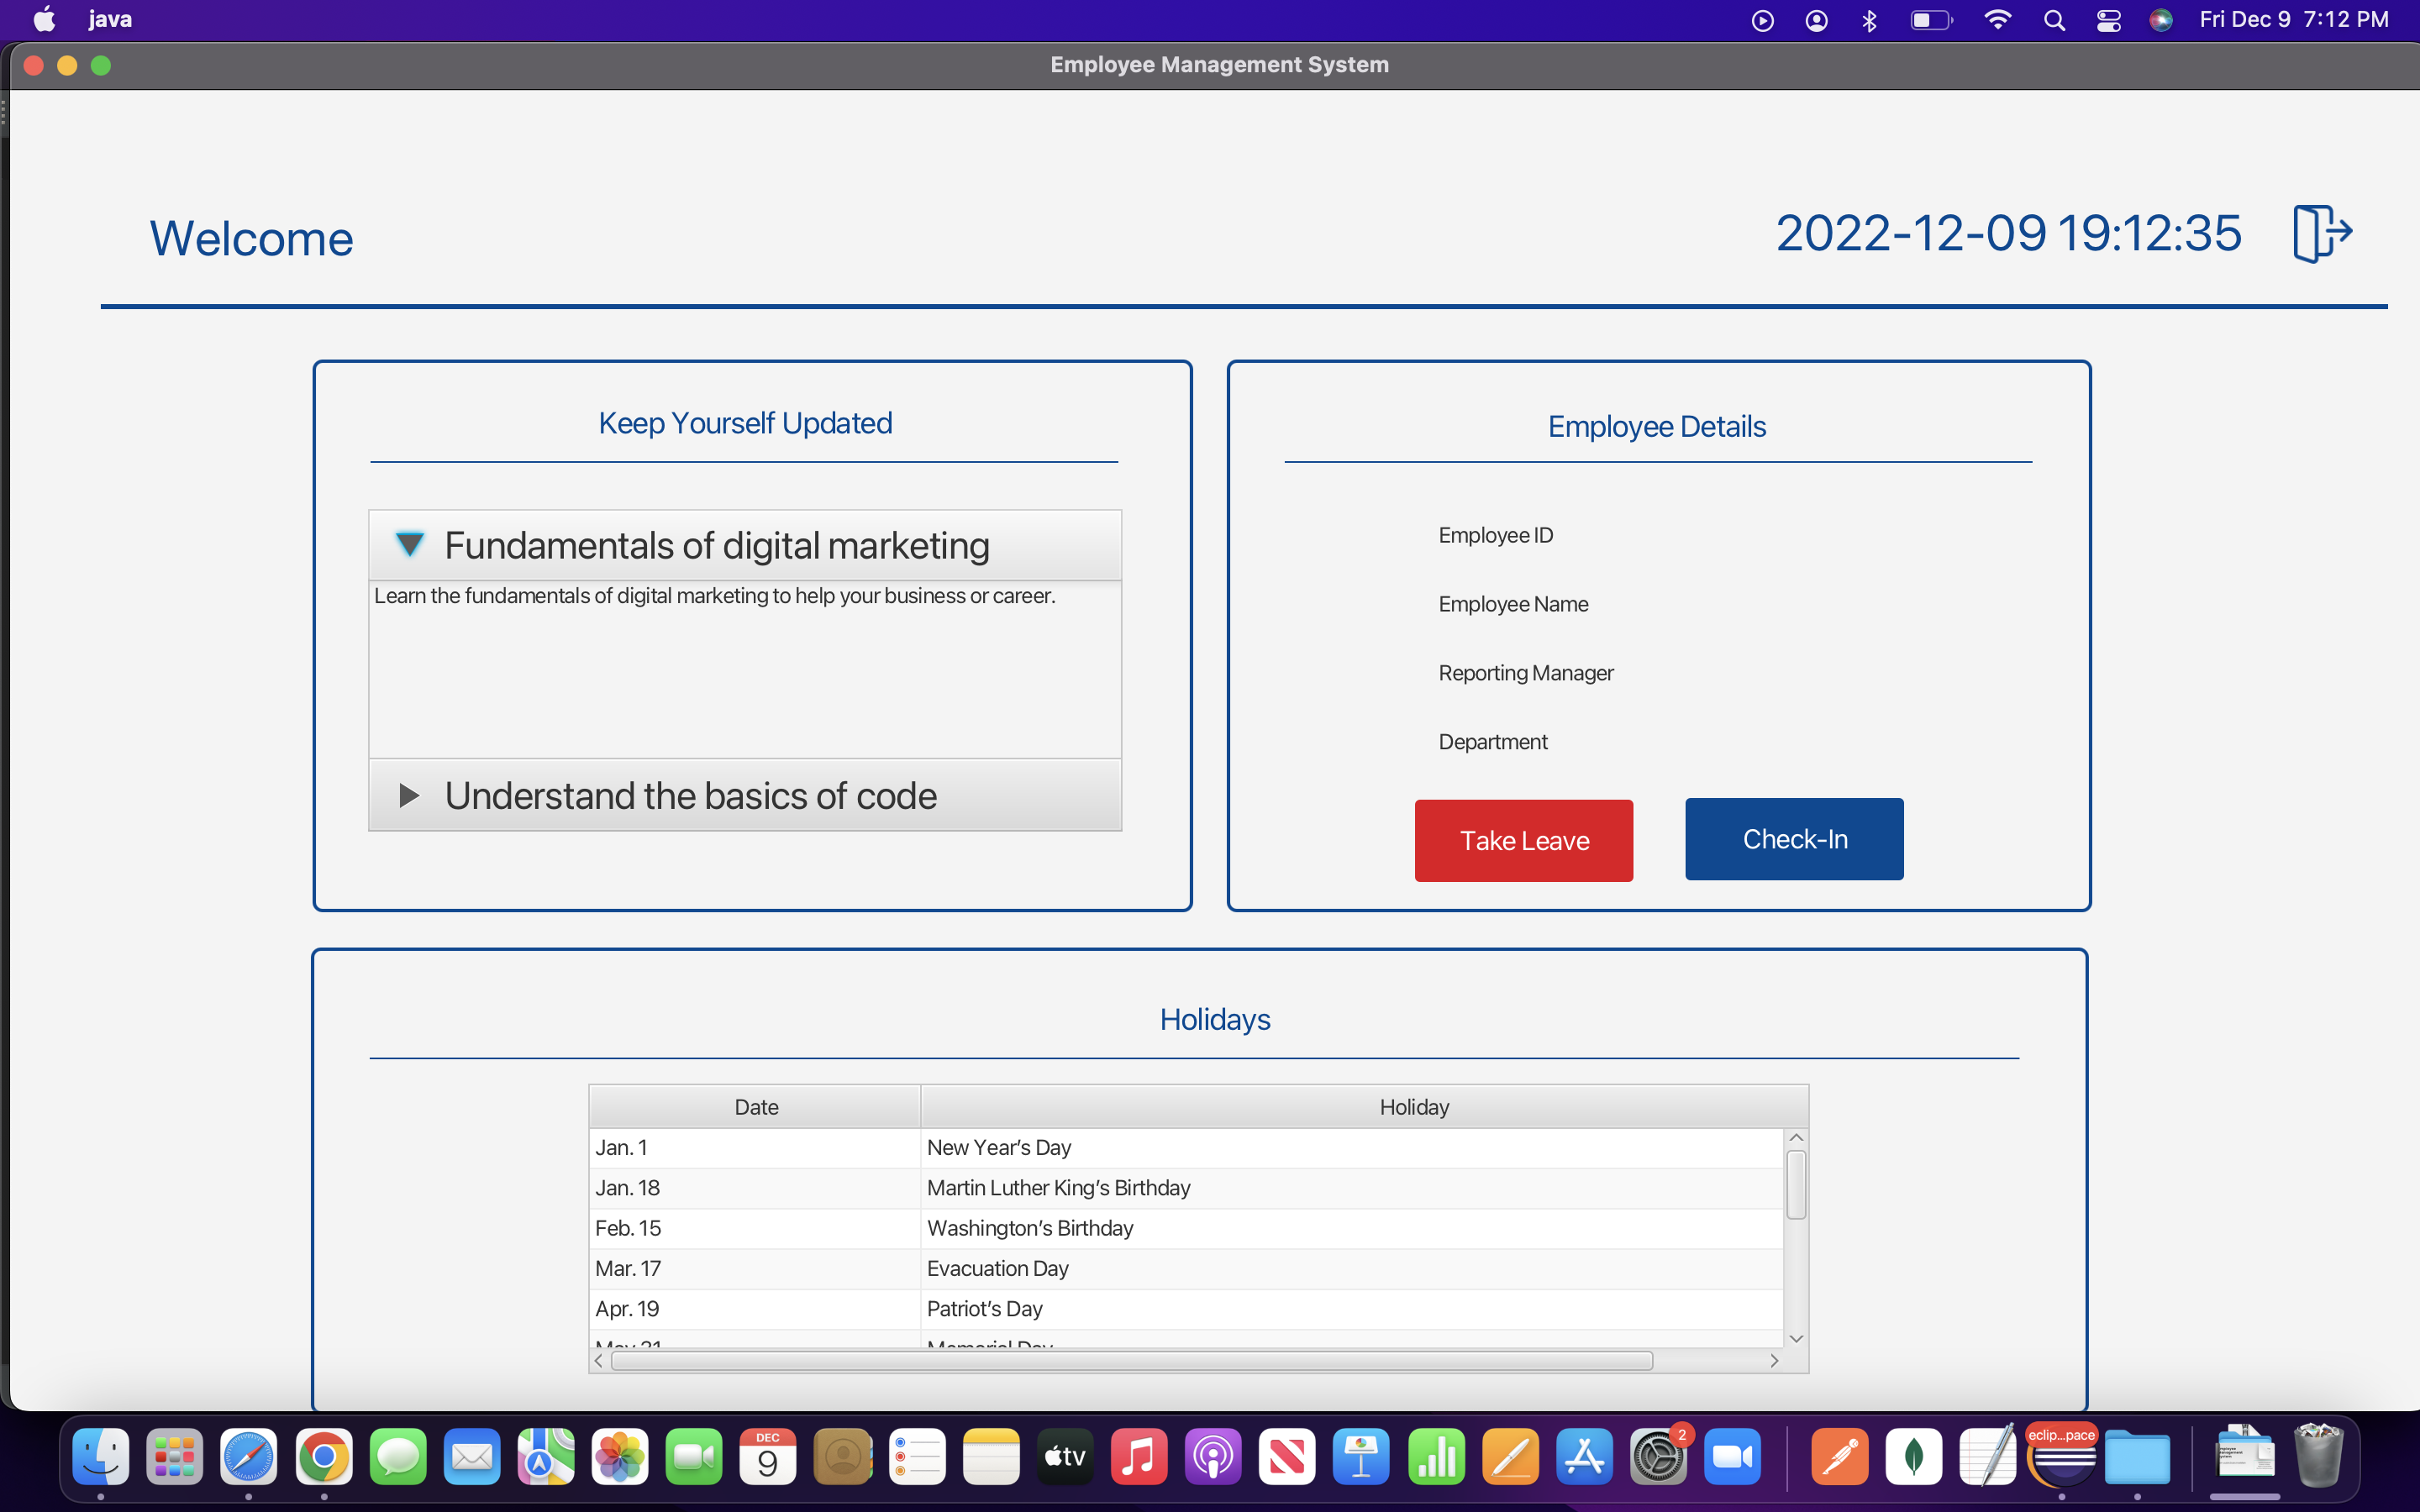Click horizontal scrollbar right arrow in table
Viewport: 2420px width, 1512px height.
pos(1774,1361)
